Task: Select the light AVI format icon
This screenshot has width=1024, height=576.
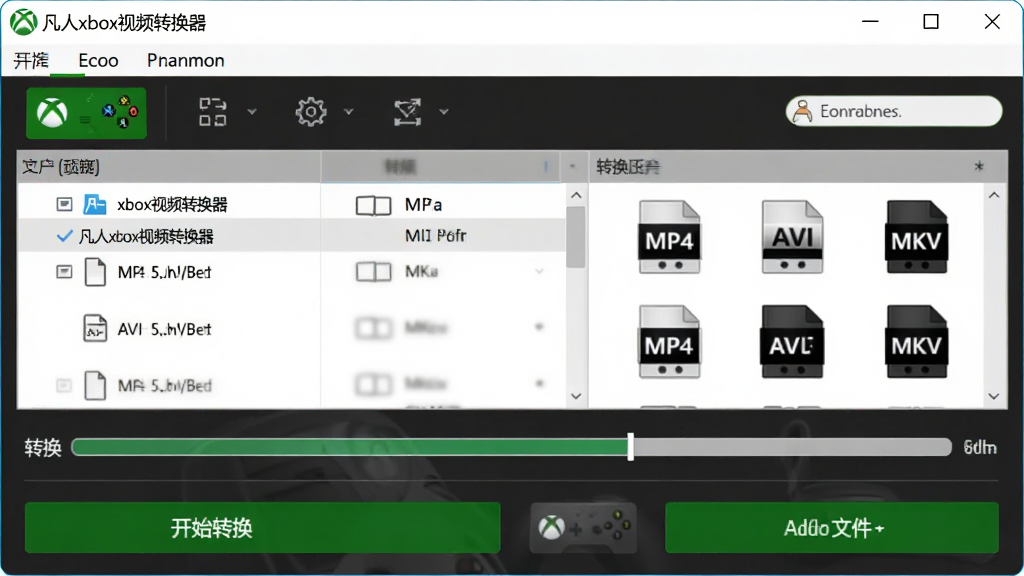Action: pyautogui.click(x=792, y=237)
